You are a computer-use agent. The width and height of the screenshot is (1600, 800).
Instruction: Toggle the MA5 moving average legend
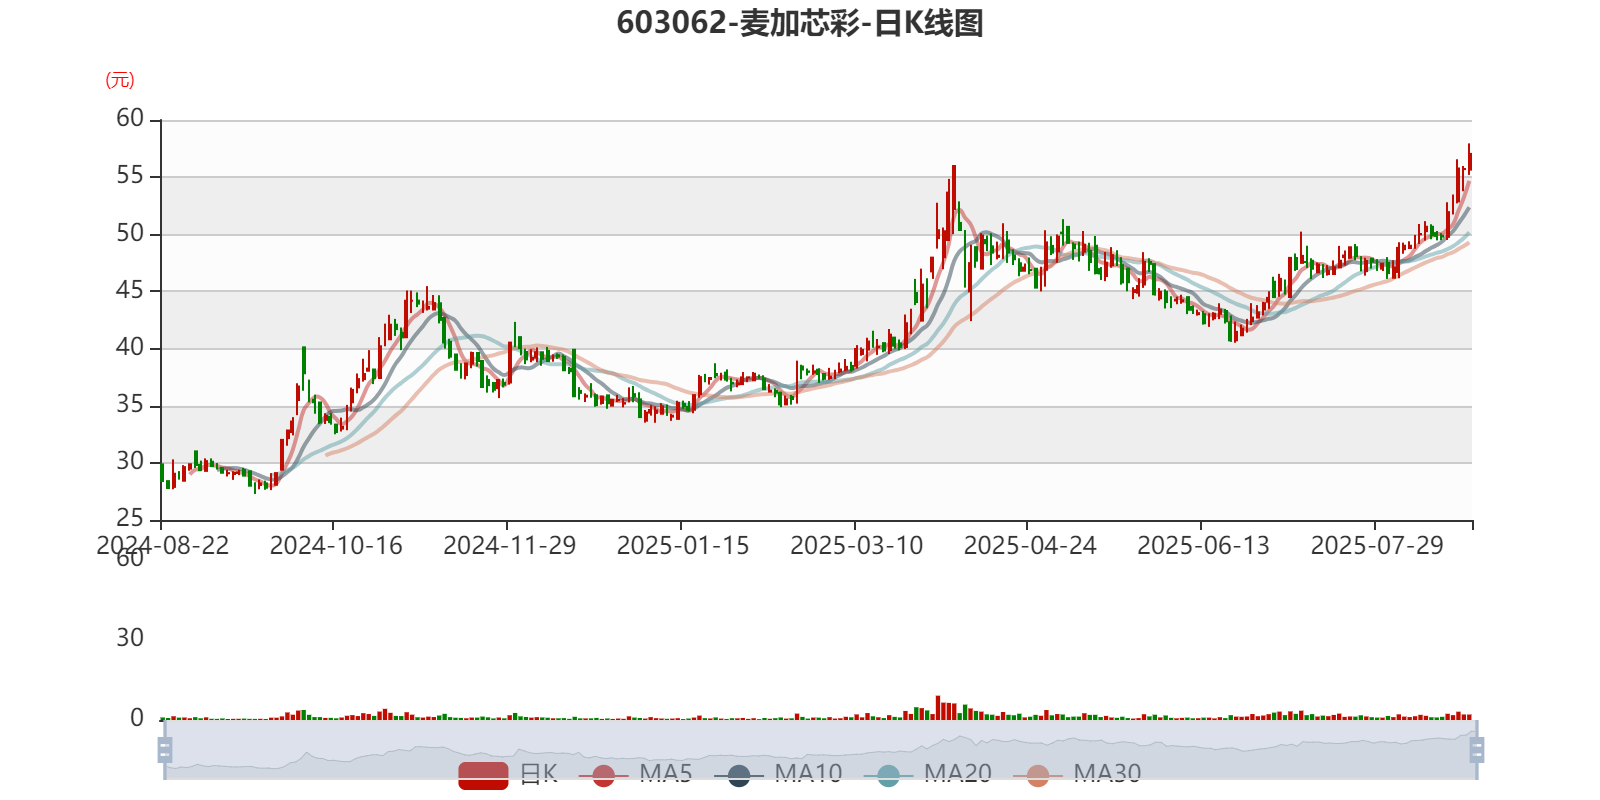tap(636, 774)
